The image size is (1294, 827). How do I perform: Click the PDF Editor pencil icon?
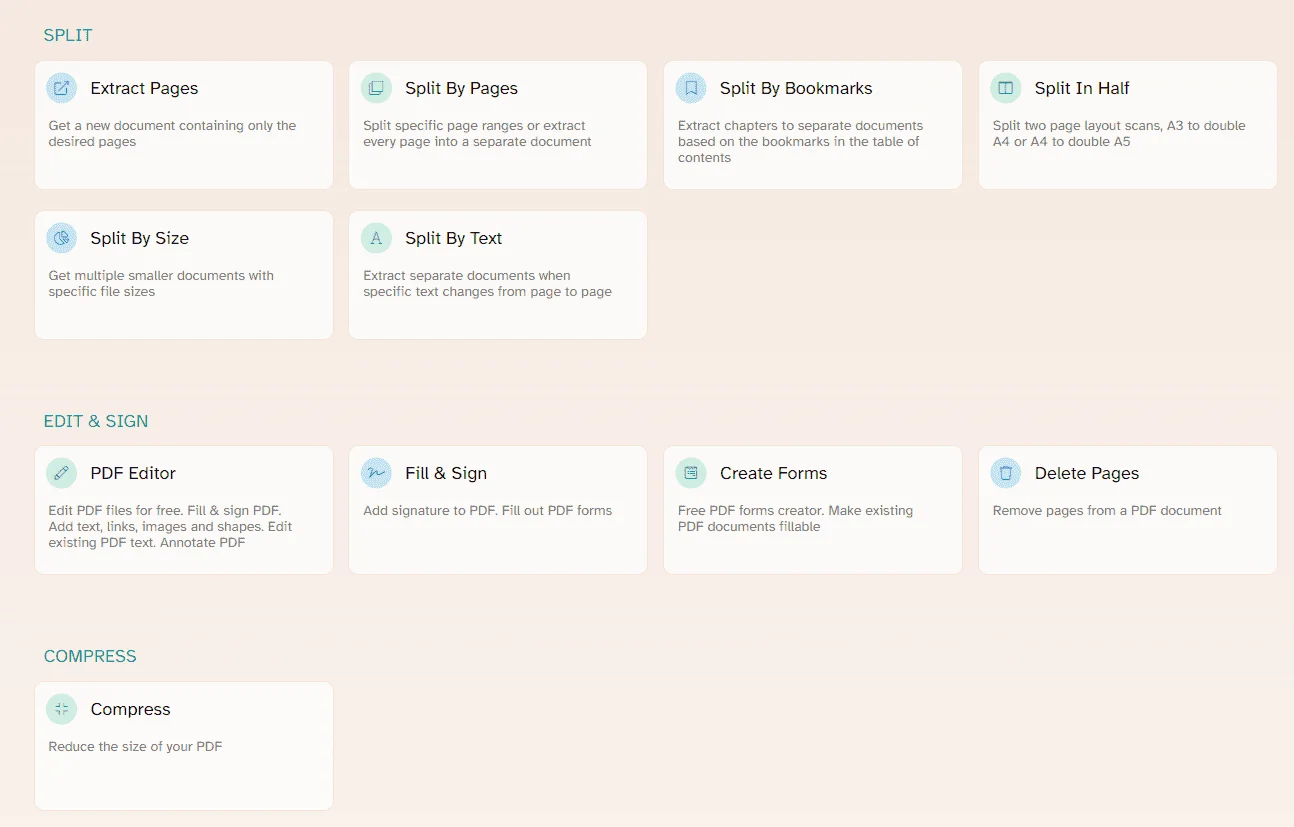(62, 473)
